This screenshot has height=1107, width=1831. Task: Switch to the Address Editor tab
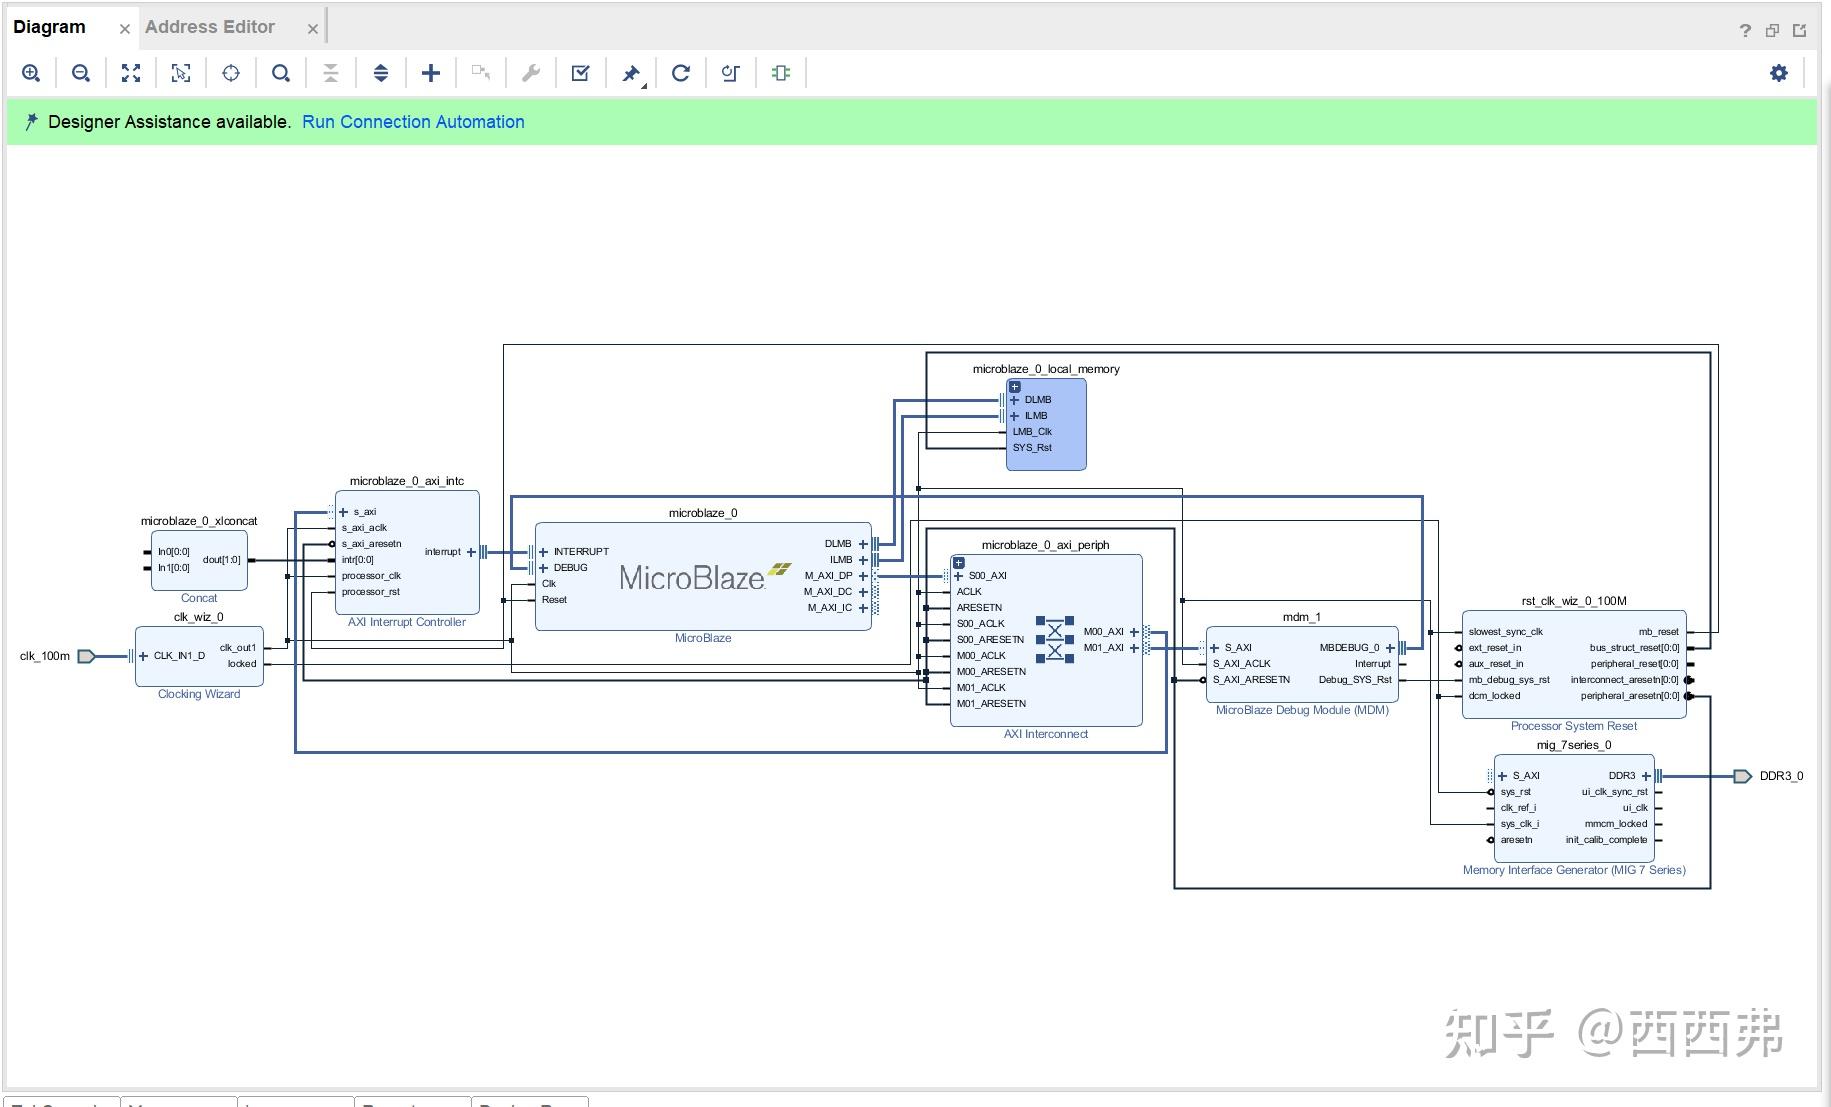point(210,27)
